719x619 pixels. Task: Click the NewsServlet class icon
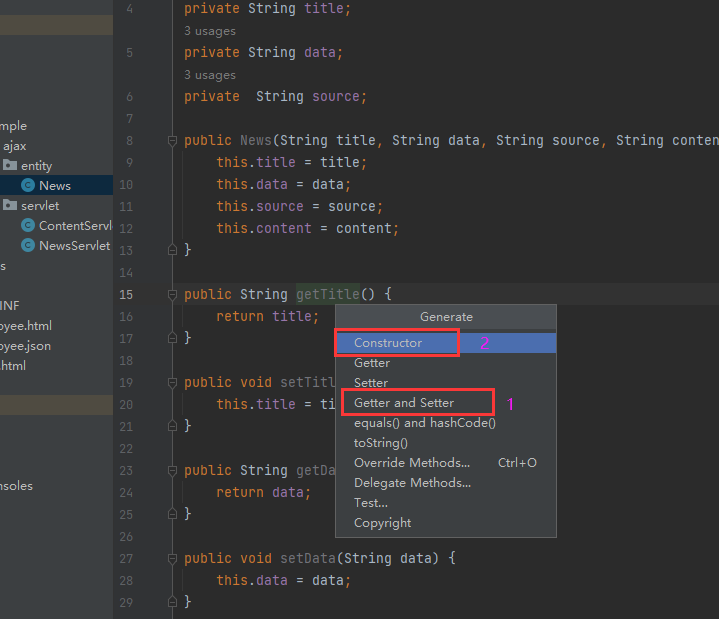coord(28,246)
